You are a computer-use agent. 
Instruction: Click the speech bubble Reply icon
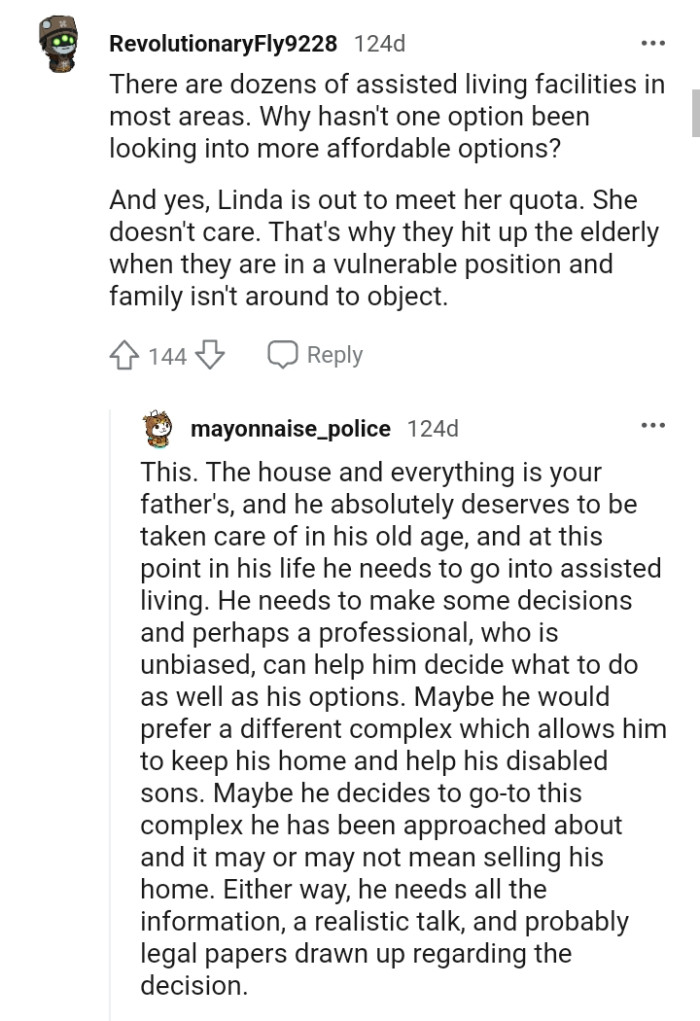pyautogui.click(x=282, y=354)
